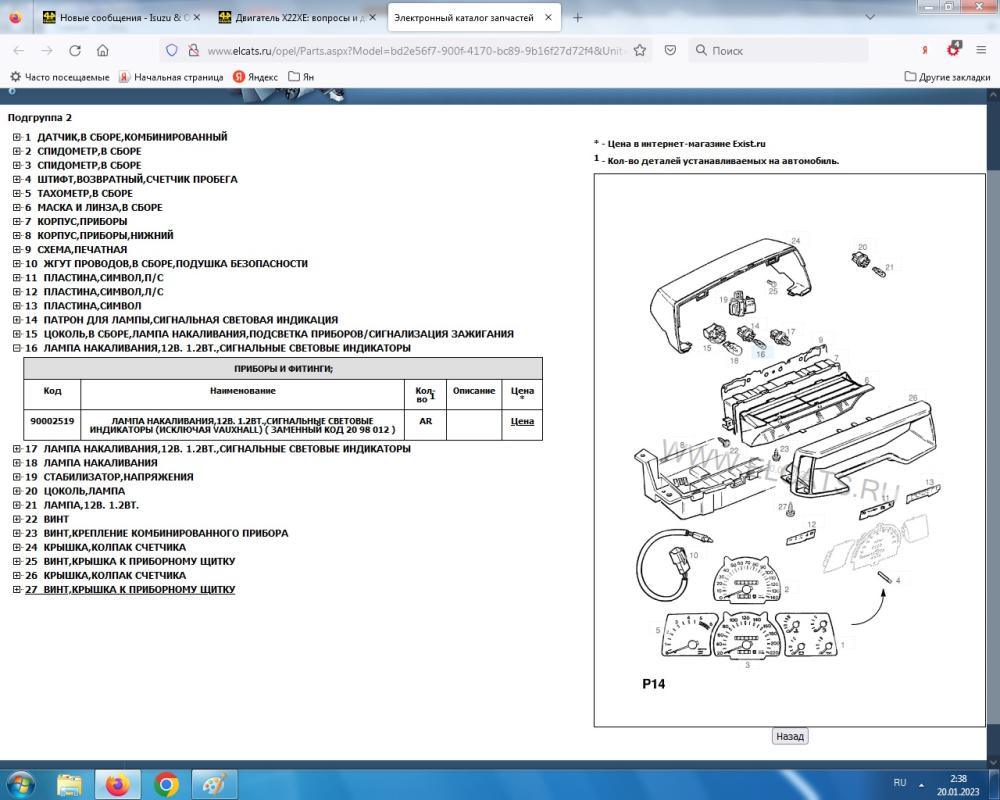Viewport: 1000px width, 800px height.
Task: Open the Начальная страница bookmark
Action: tap(171, 77)
